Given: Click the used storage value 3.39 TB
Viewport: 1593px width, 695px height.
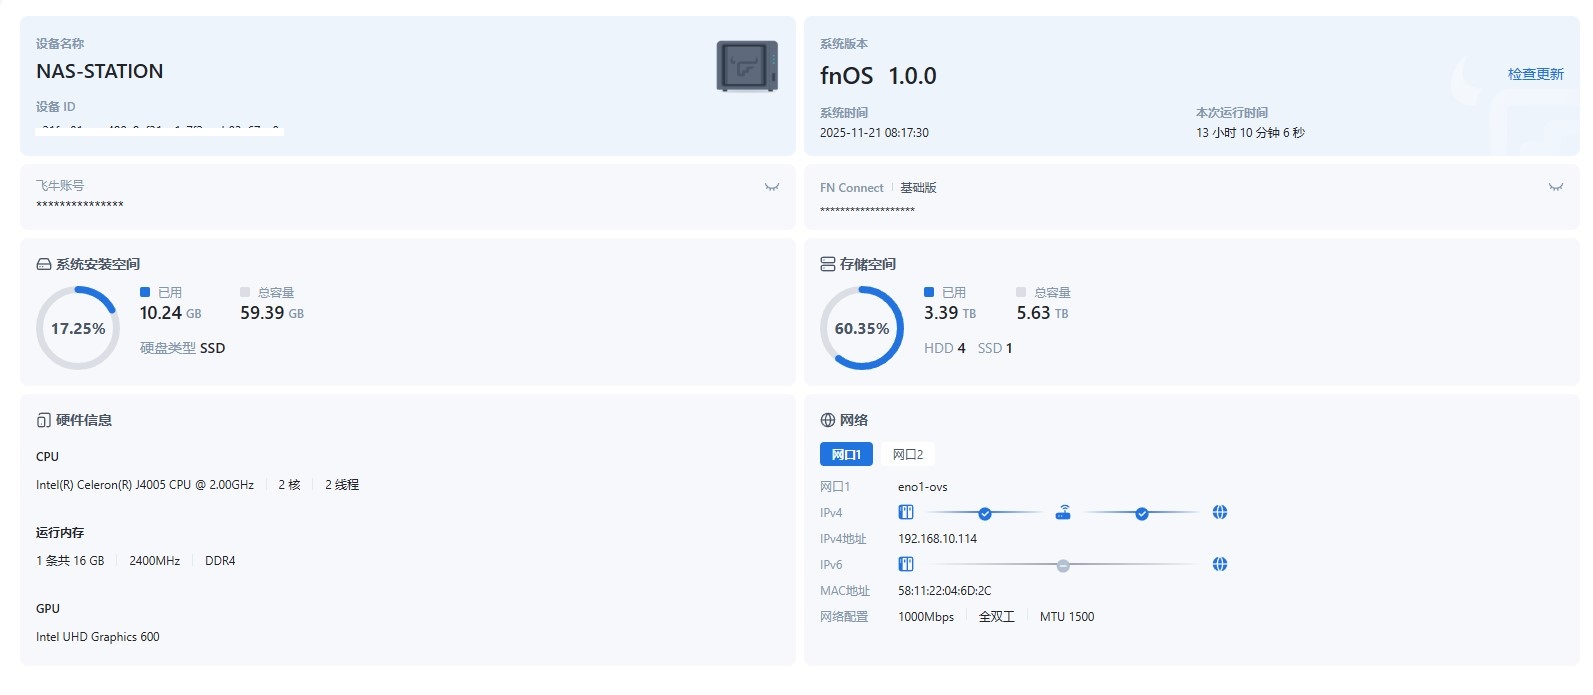Looking at the screenshot, I should [x=950, y=313].
